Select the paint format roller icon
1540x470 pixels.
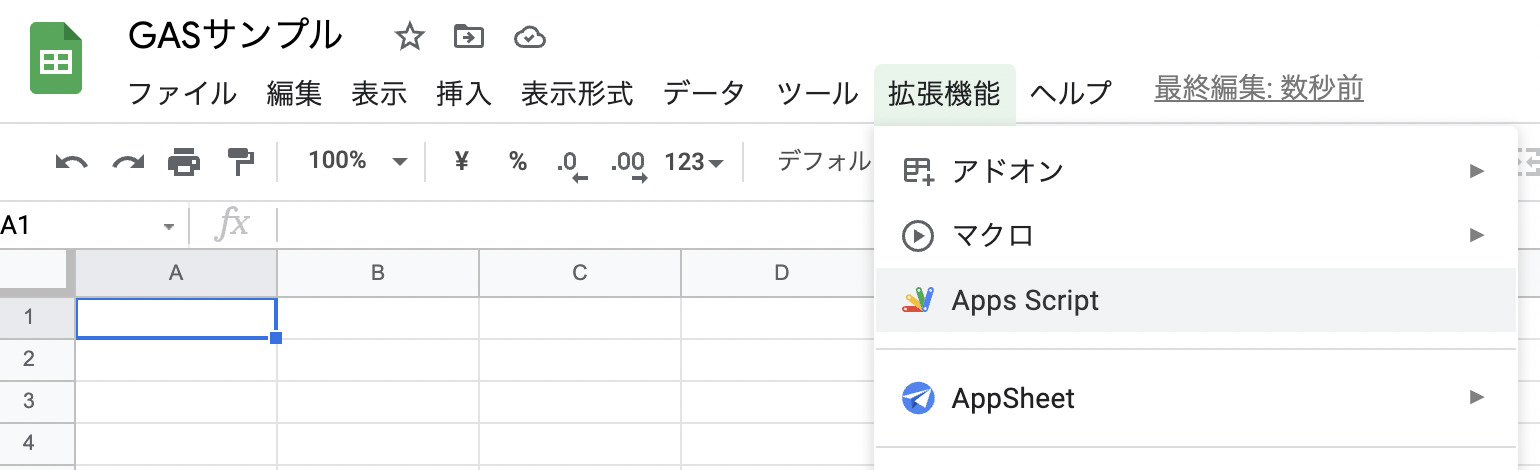tap(240, 161)
